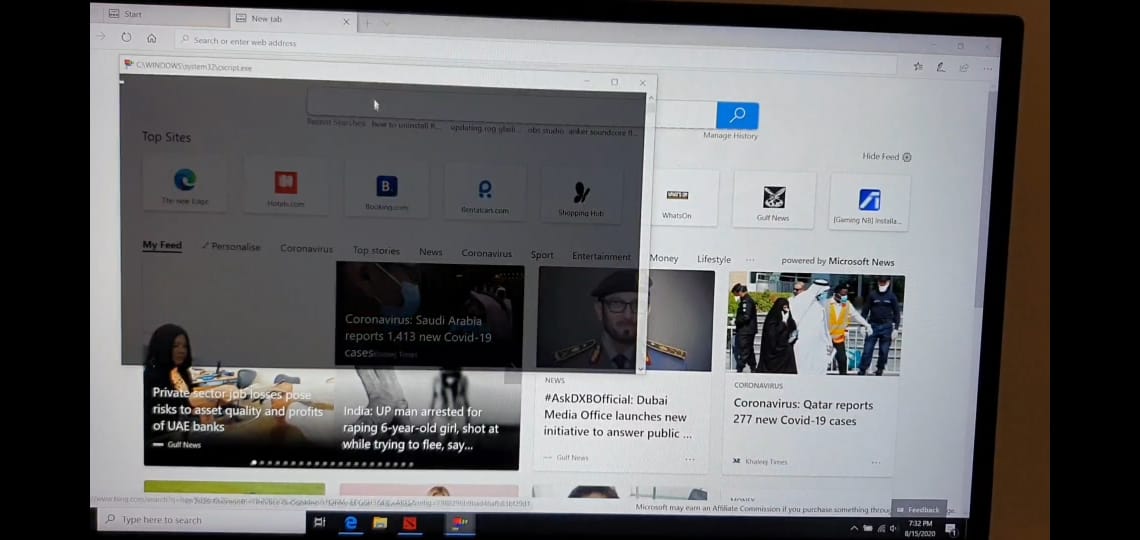Click the volume icon in system tray
The height and width of the screenshot is (540, 1140).
(x=894, y=528)
